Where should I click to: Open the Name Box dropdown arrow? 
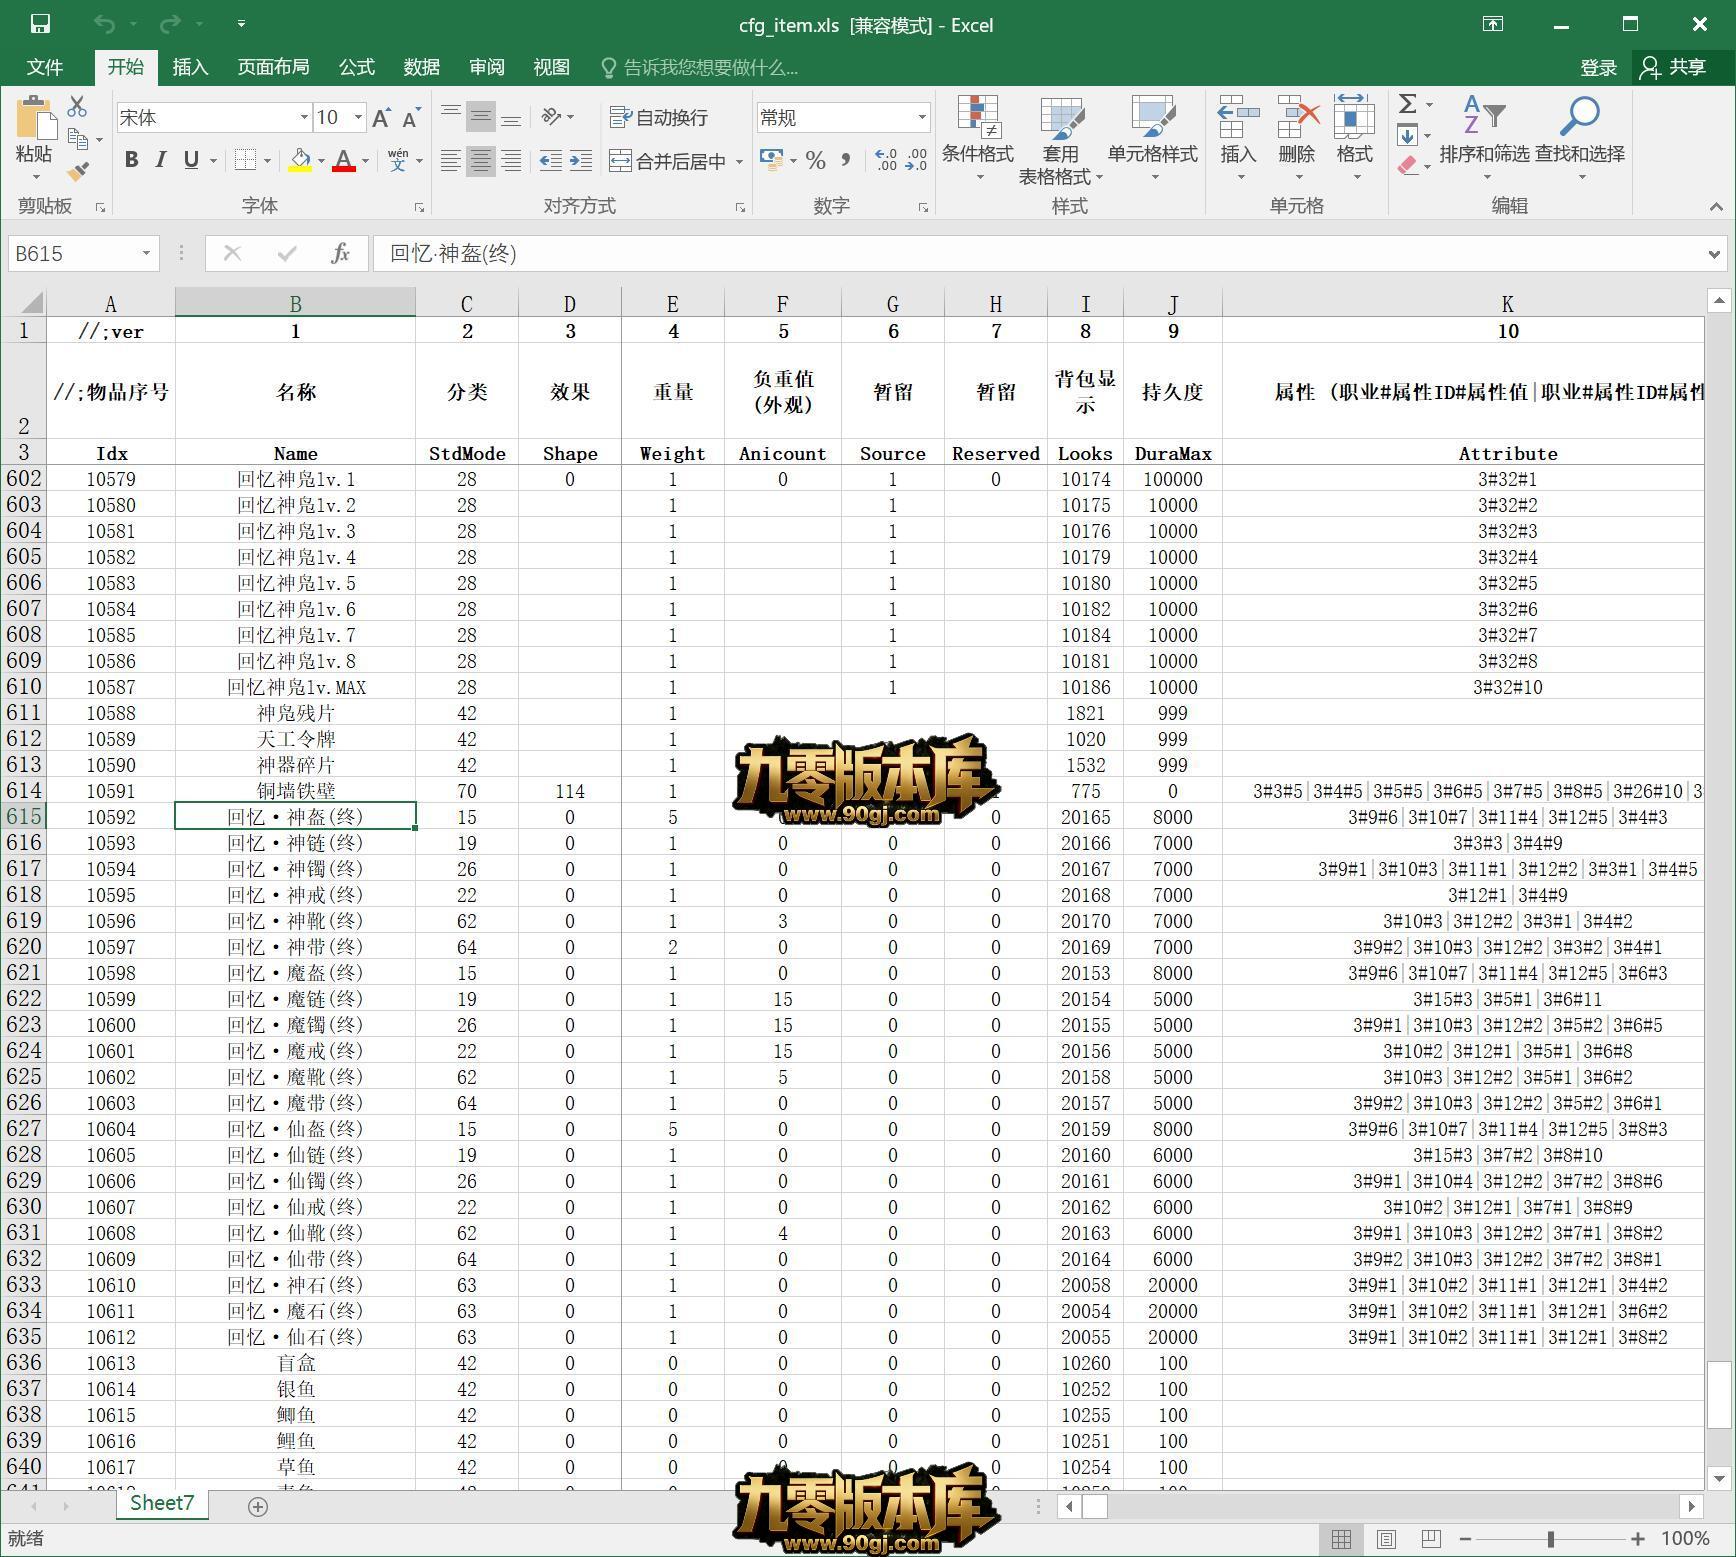click(x=146, y=254)
